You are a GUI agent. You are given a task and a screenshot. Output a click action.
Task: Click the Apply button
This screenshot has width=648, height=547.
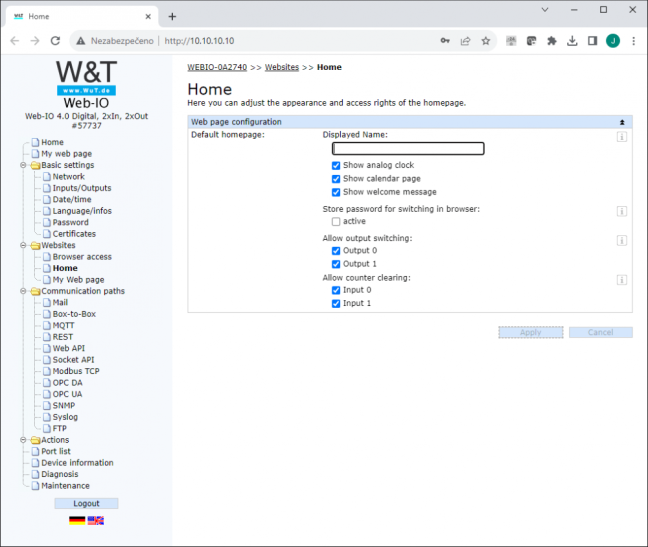pos(531,333)
